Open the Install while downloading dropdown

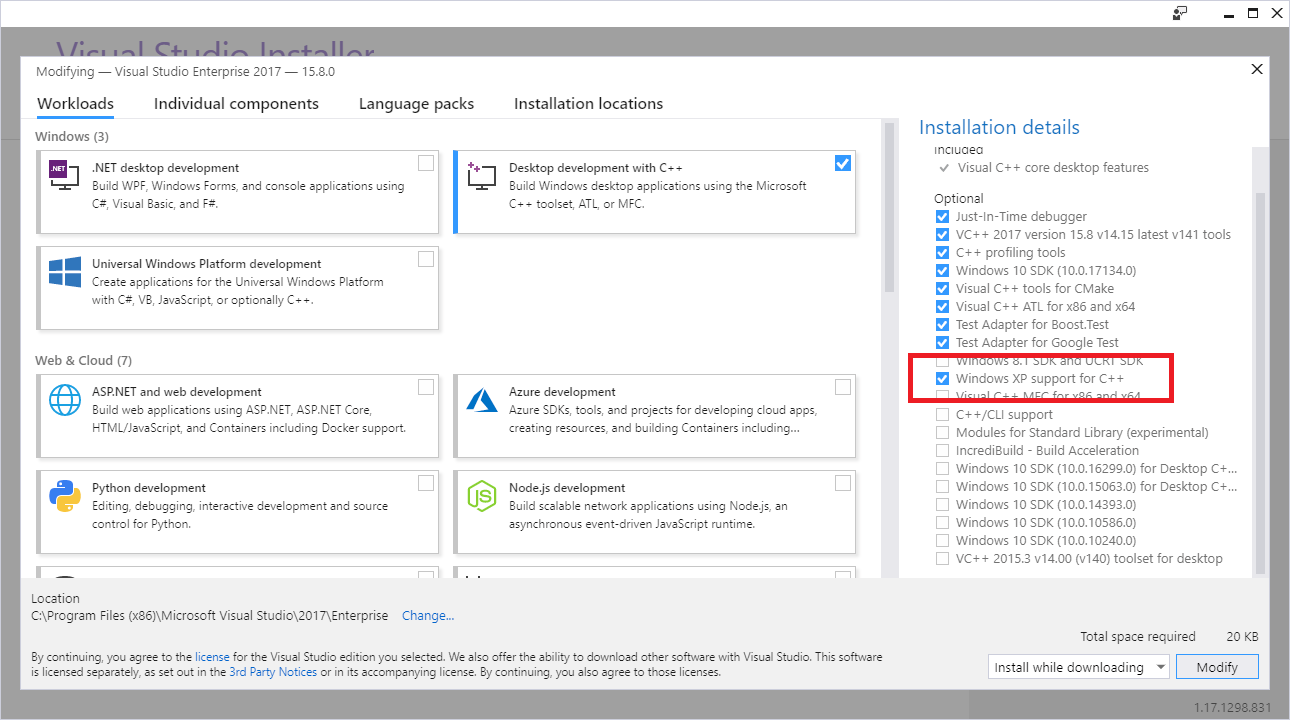(1078, 667)
